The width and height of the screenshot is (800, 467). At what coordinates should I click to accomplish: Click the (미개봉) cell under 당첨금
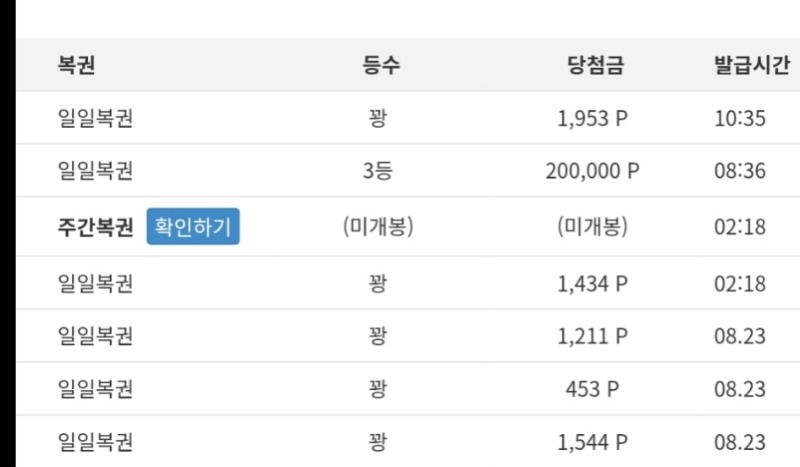[x=592, y=226]
